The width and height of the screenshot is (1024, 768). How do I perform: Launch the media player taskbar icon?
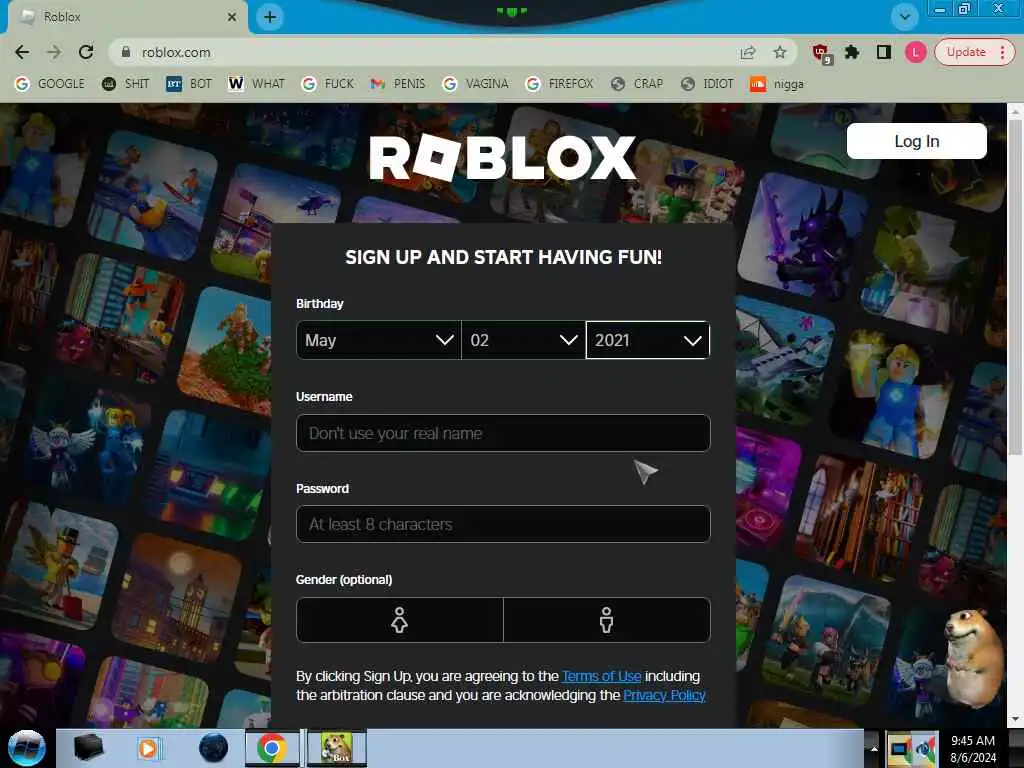click(x=148, y=748)
